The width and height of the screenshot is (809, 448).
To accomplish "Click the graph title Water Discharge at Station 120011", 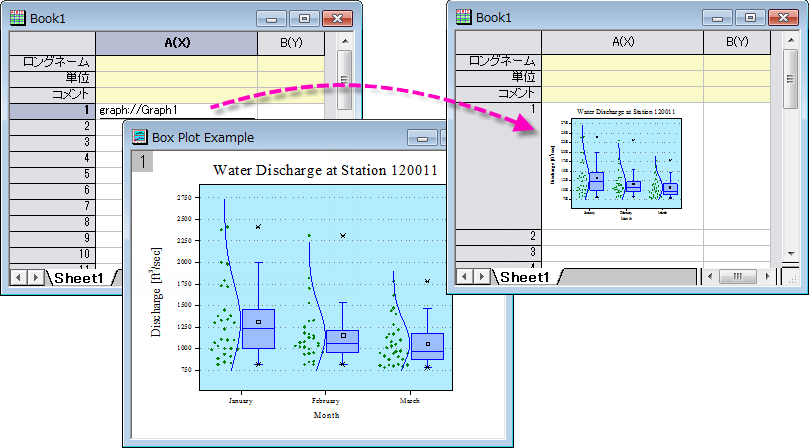I will (325, 170).
